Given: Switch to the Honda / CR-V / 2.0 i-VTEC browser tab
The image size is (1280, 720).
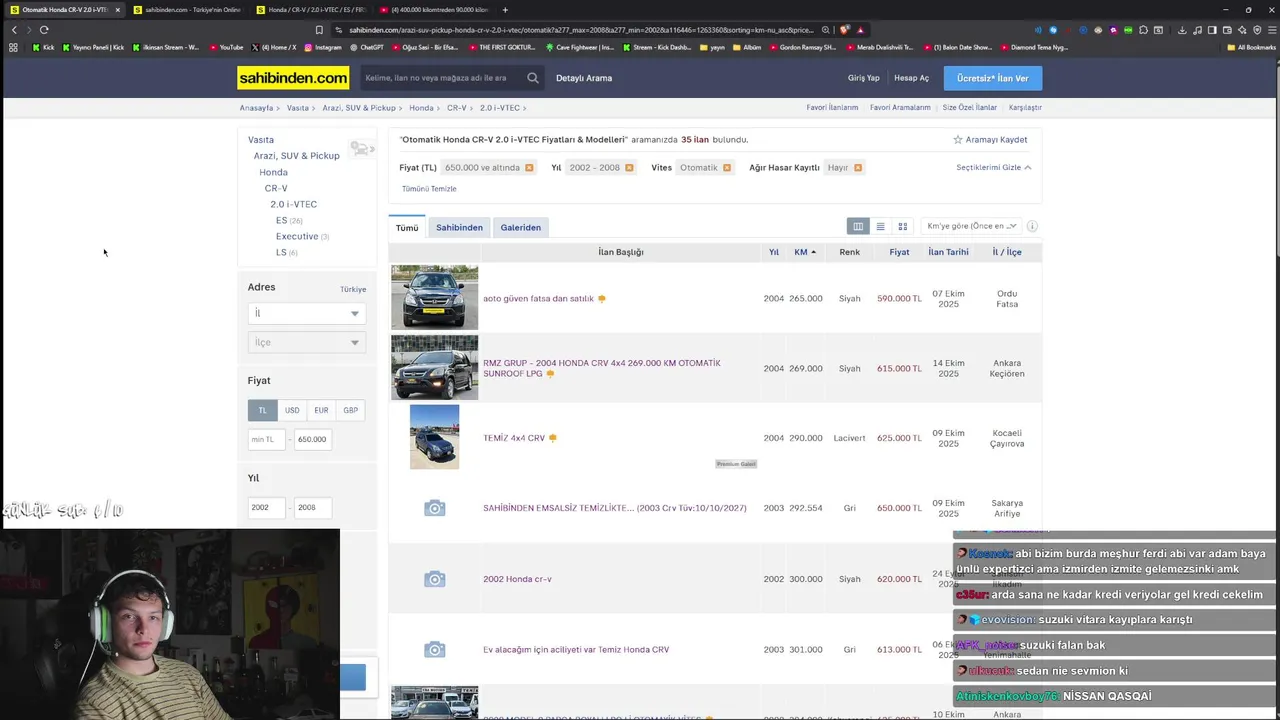Looking at the screenshot, I should [x=310, y=10].
